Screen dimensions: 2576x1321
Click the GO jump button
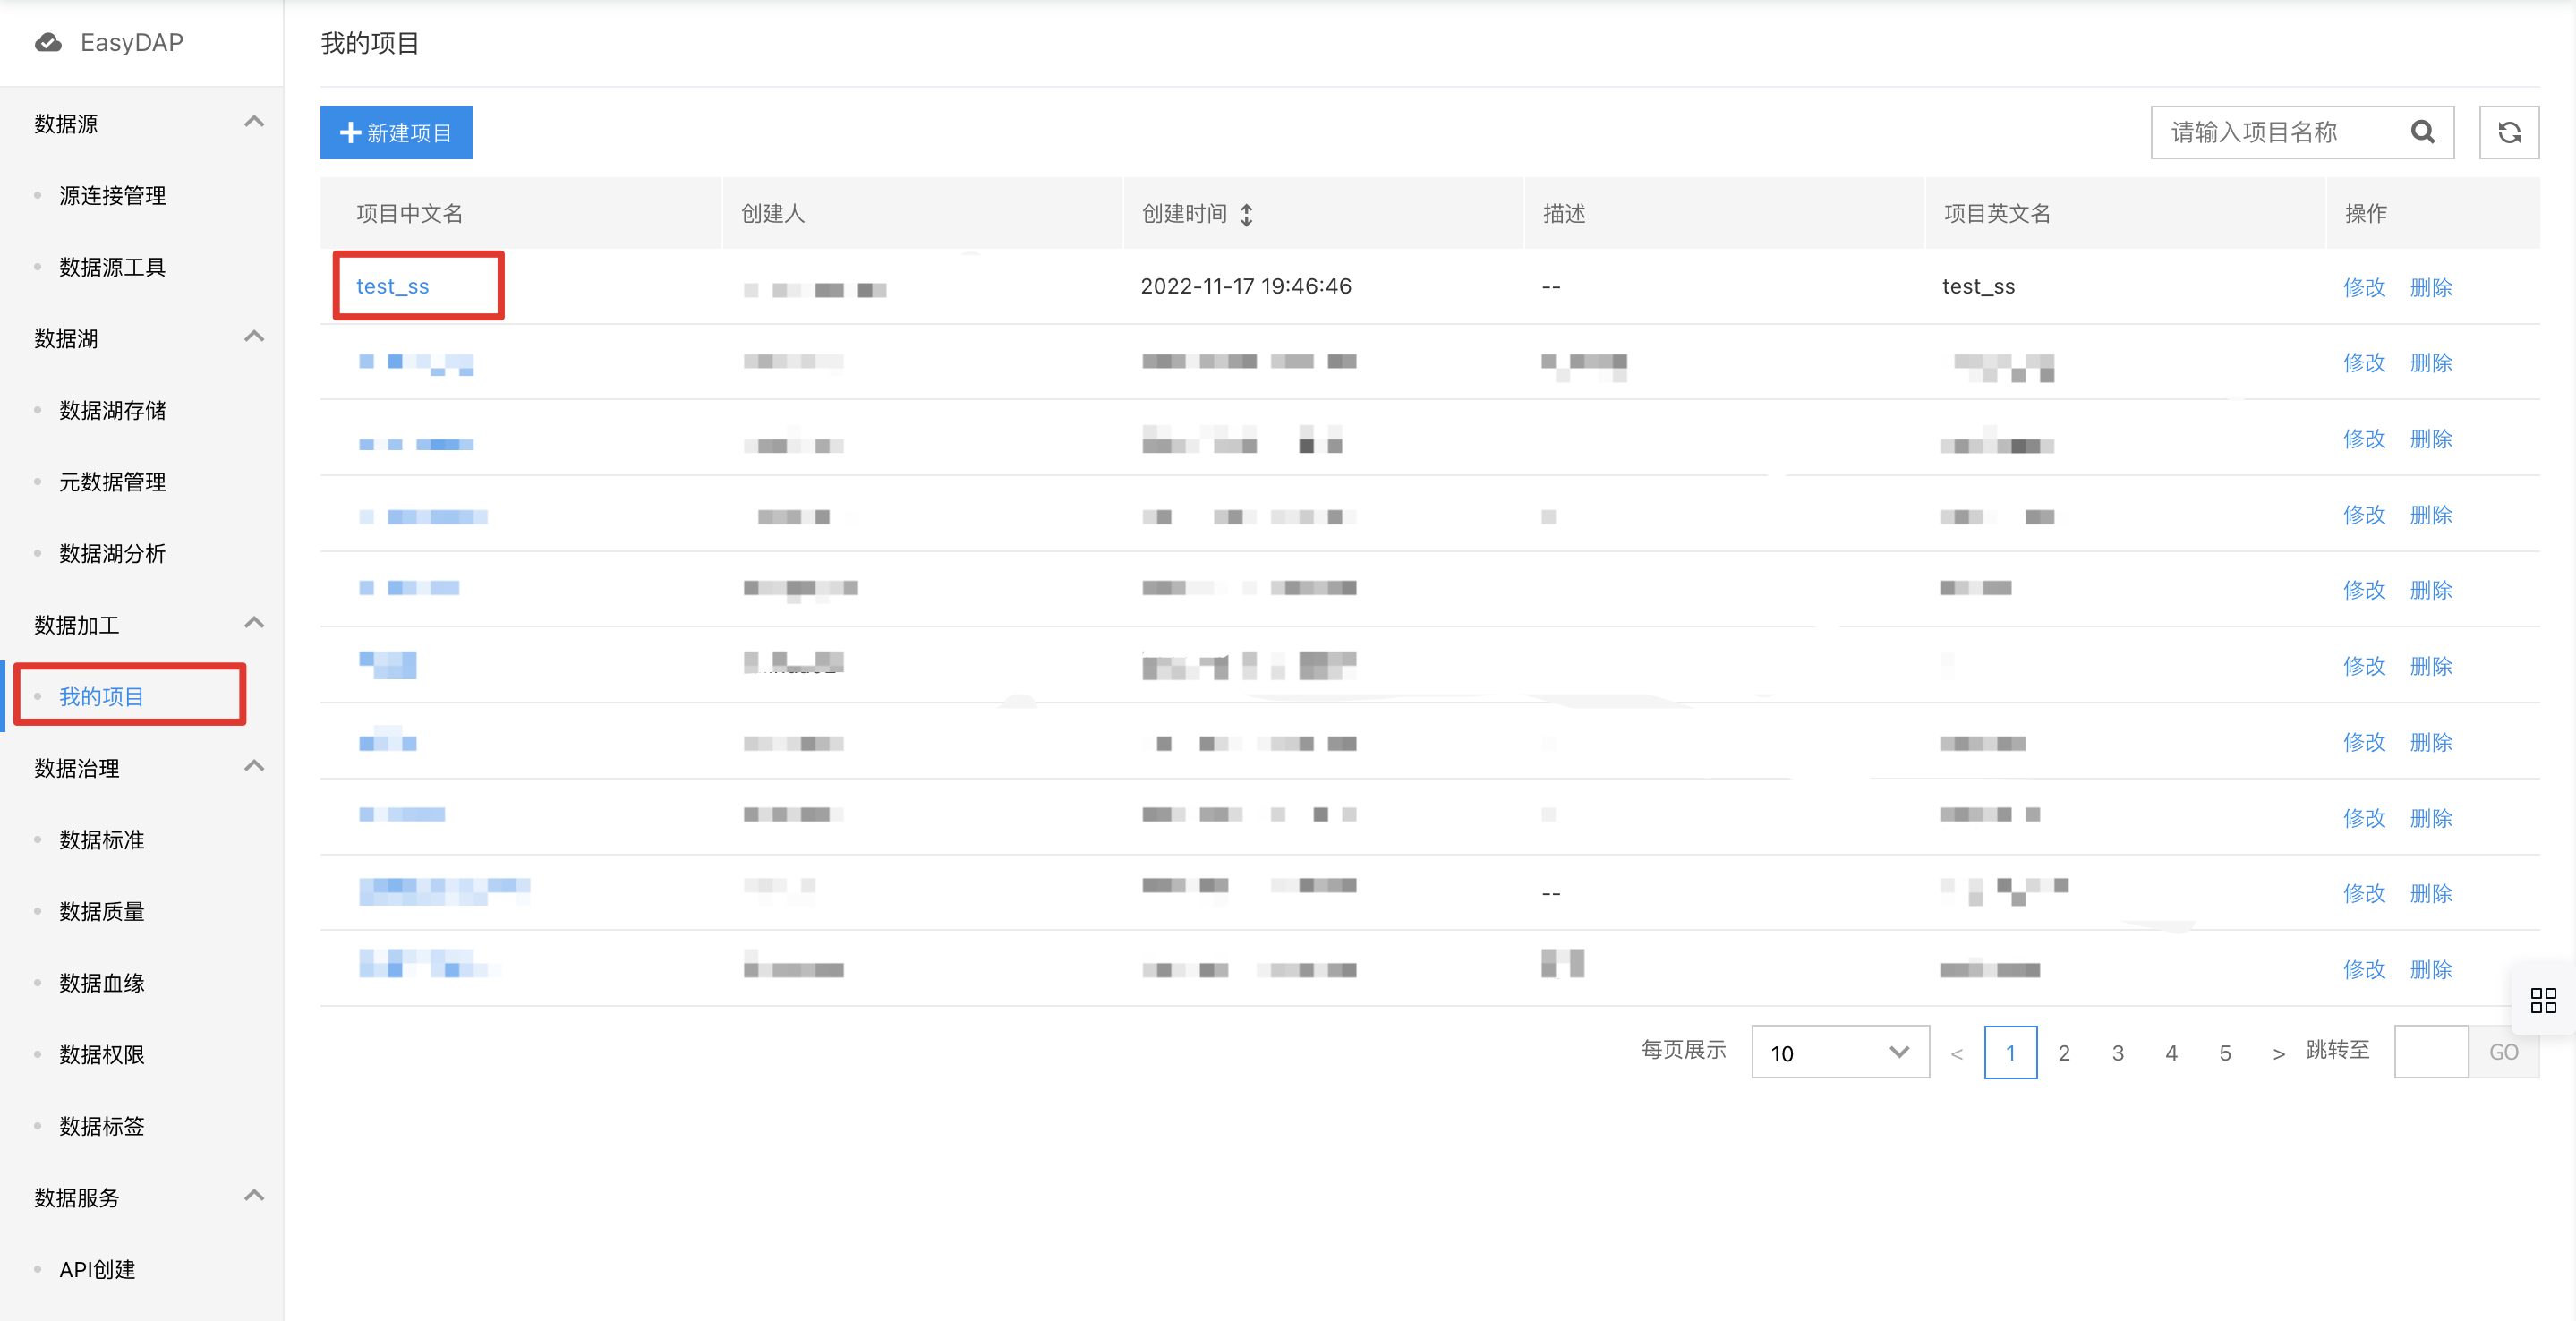tap(2503, 1052)
